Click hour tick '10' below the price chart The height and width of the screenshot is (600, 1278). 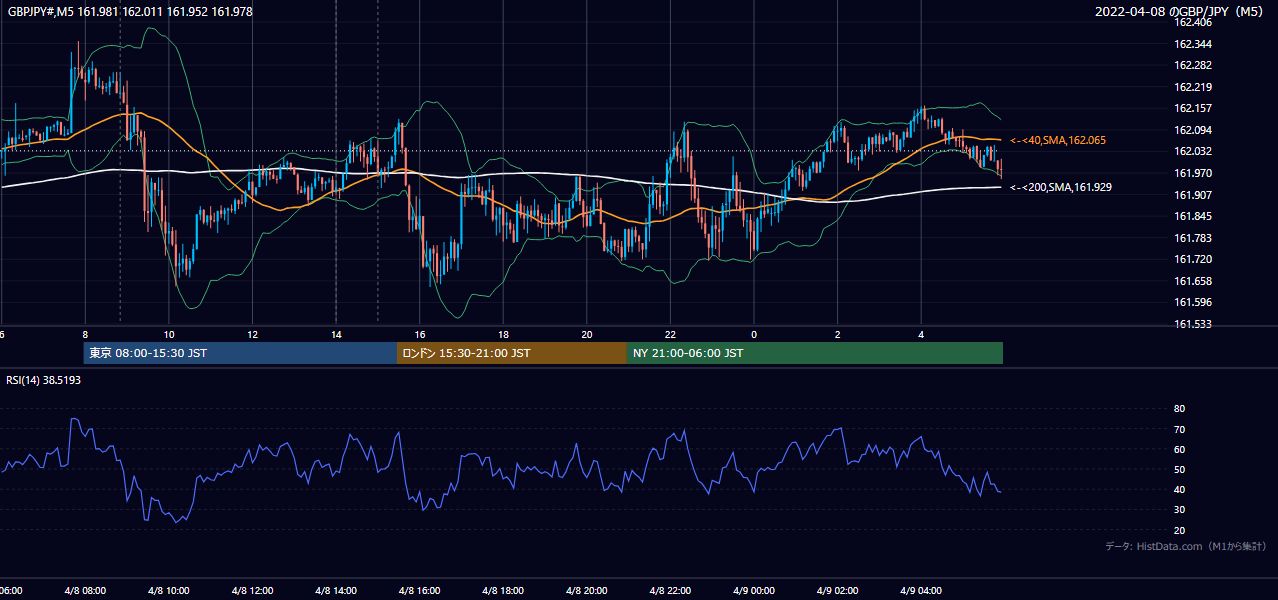(169, 334)
